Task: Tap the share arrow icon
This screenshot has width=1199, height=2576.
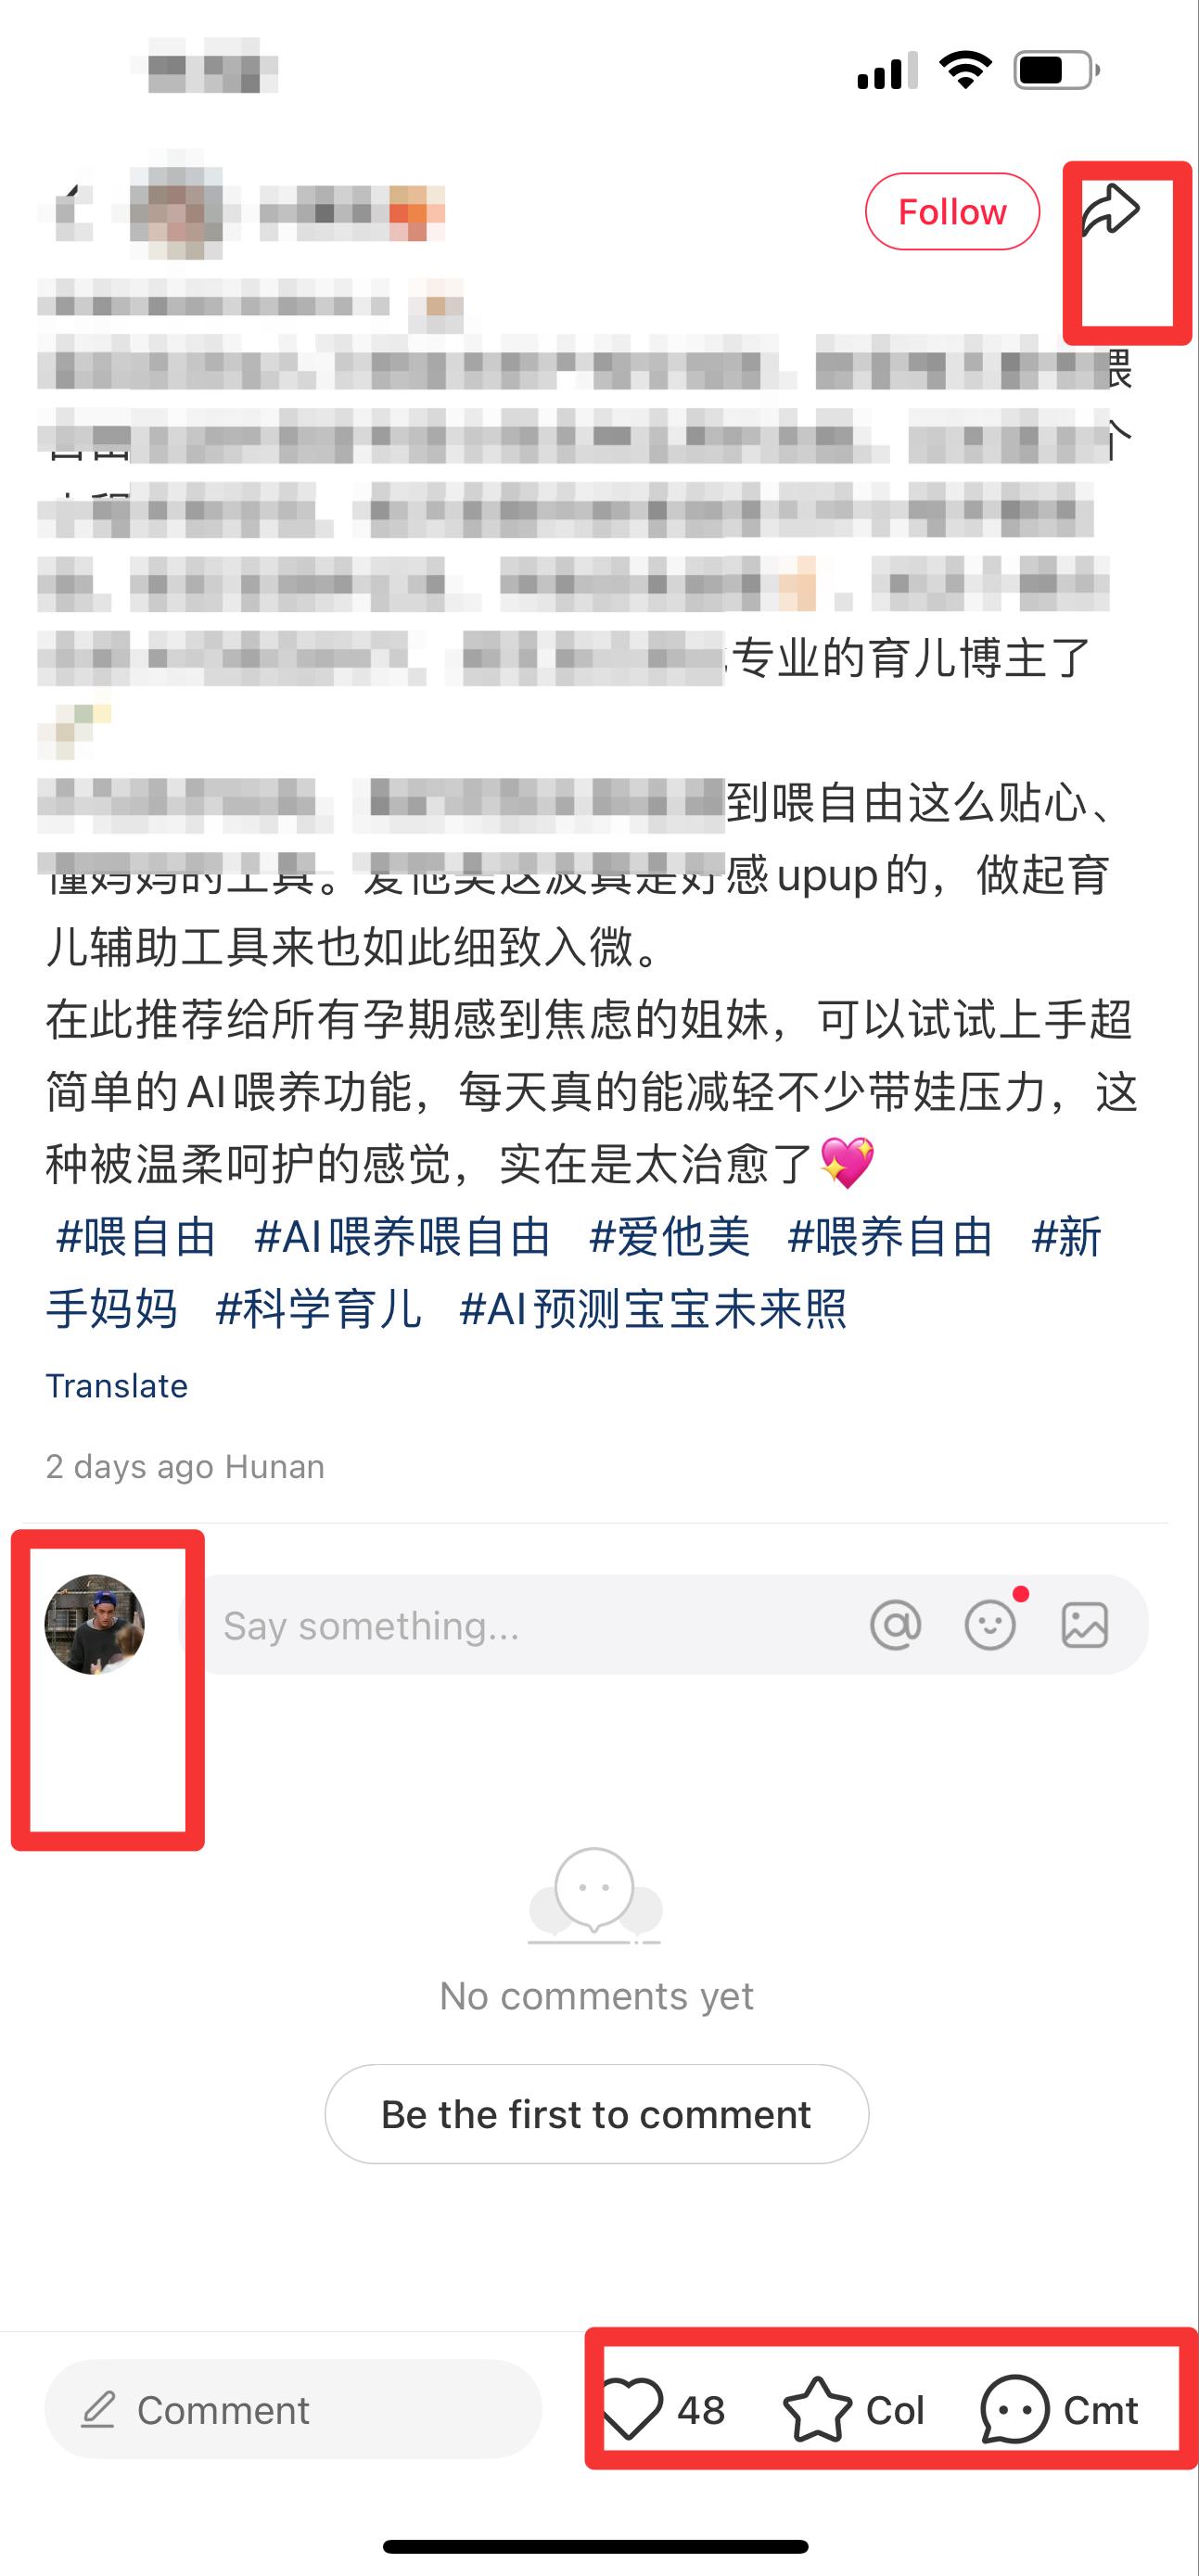Action: click(1110, 210)
